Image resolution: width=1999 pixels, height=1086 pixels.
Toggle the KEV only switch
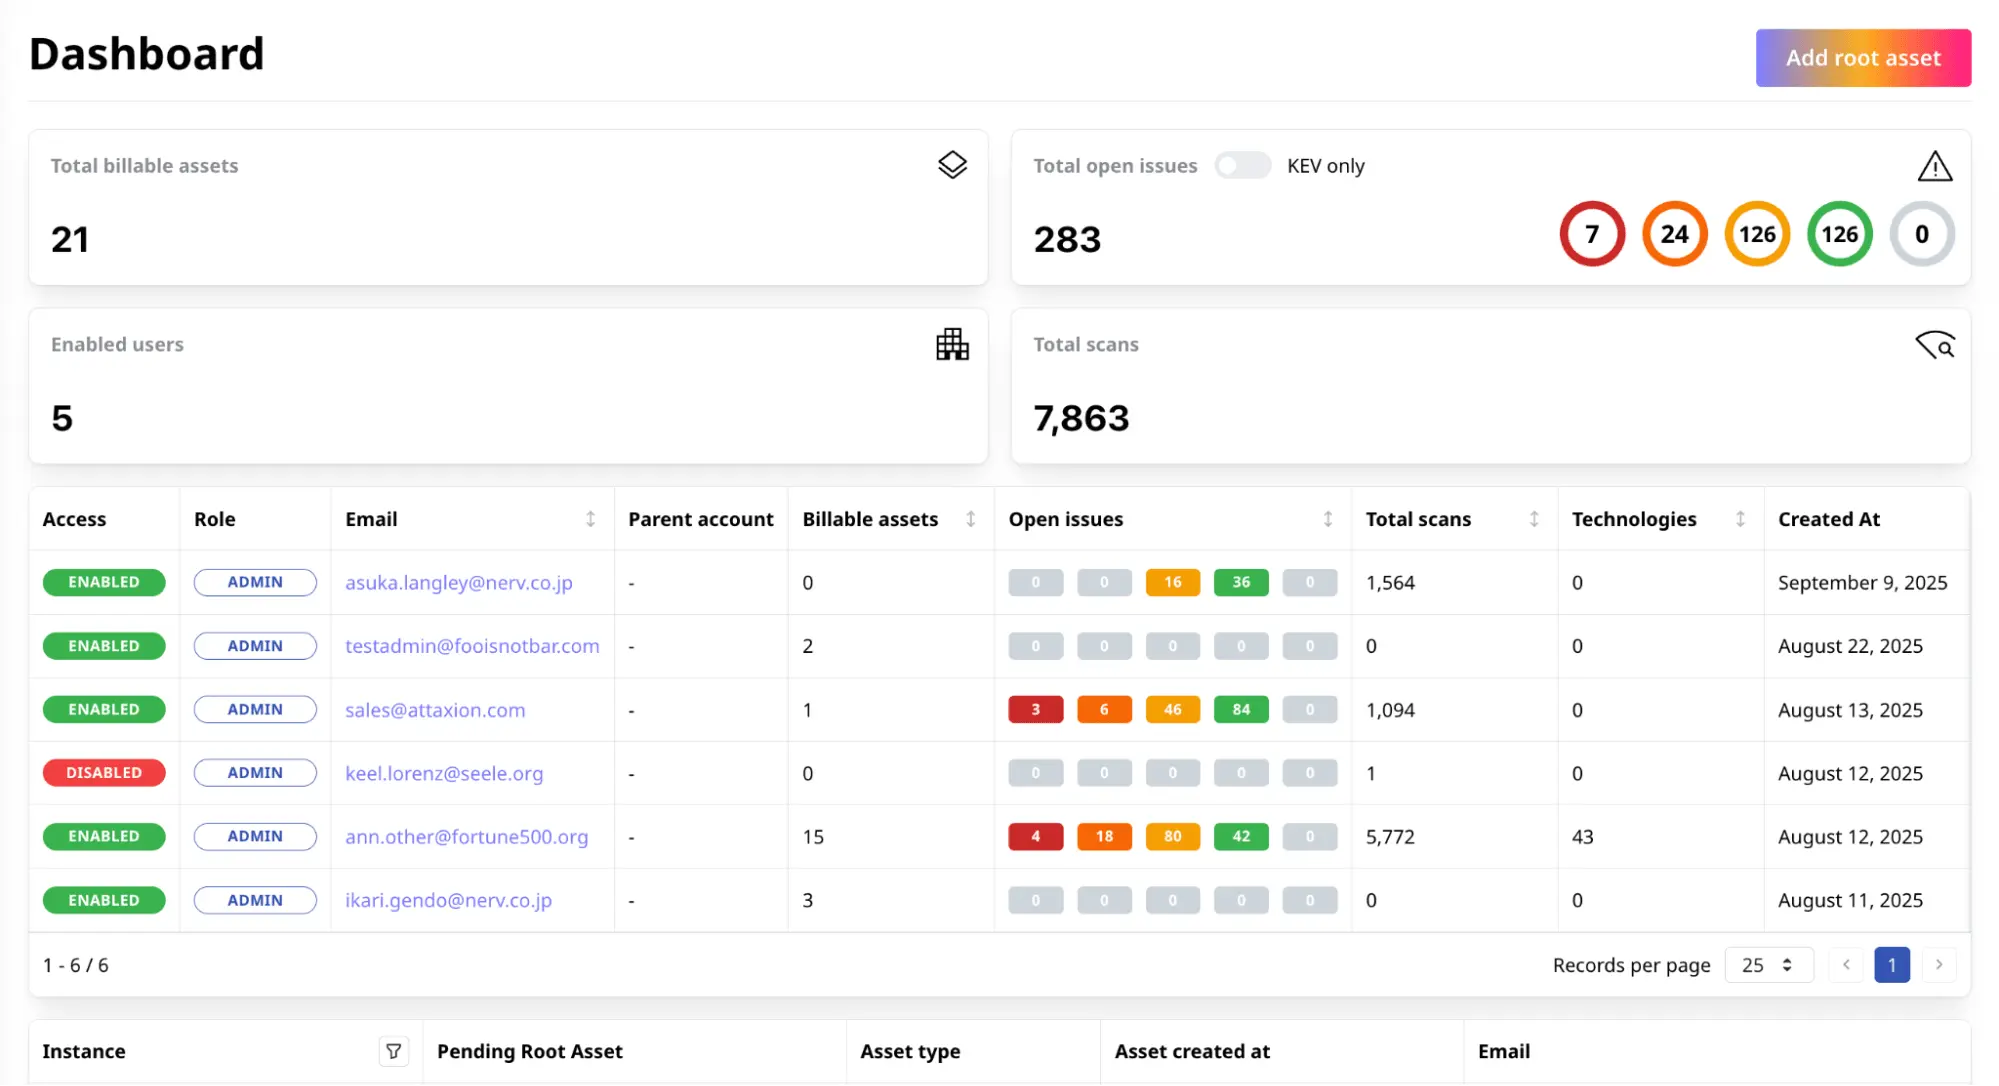pos(1242,166)
